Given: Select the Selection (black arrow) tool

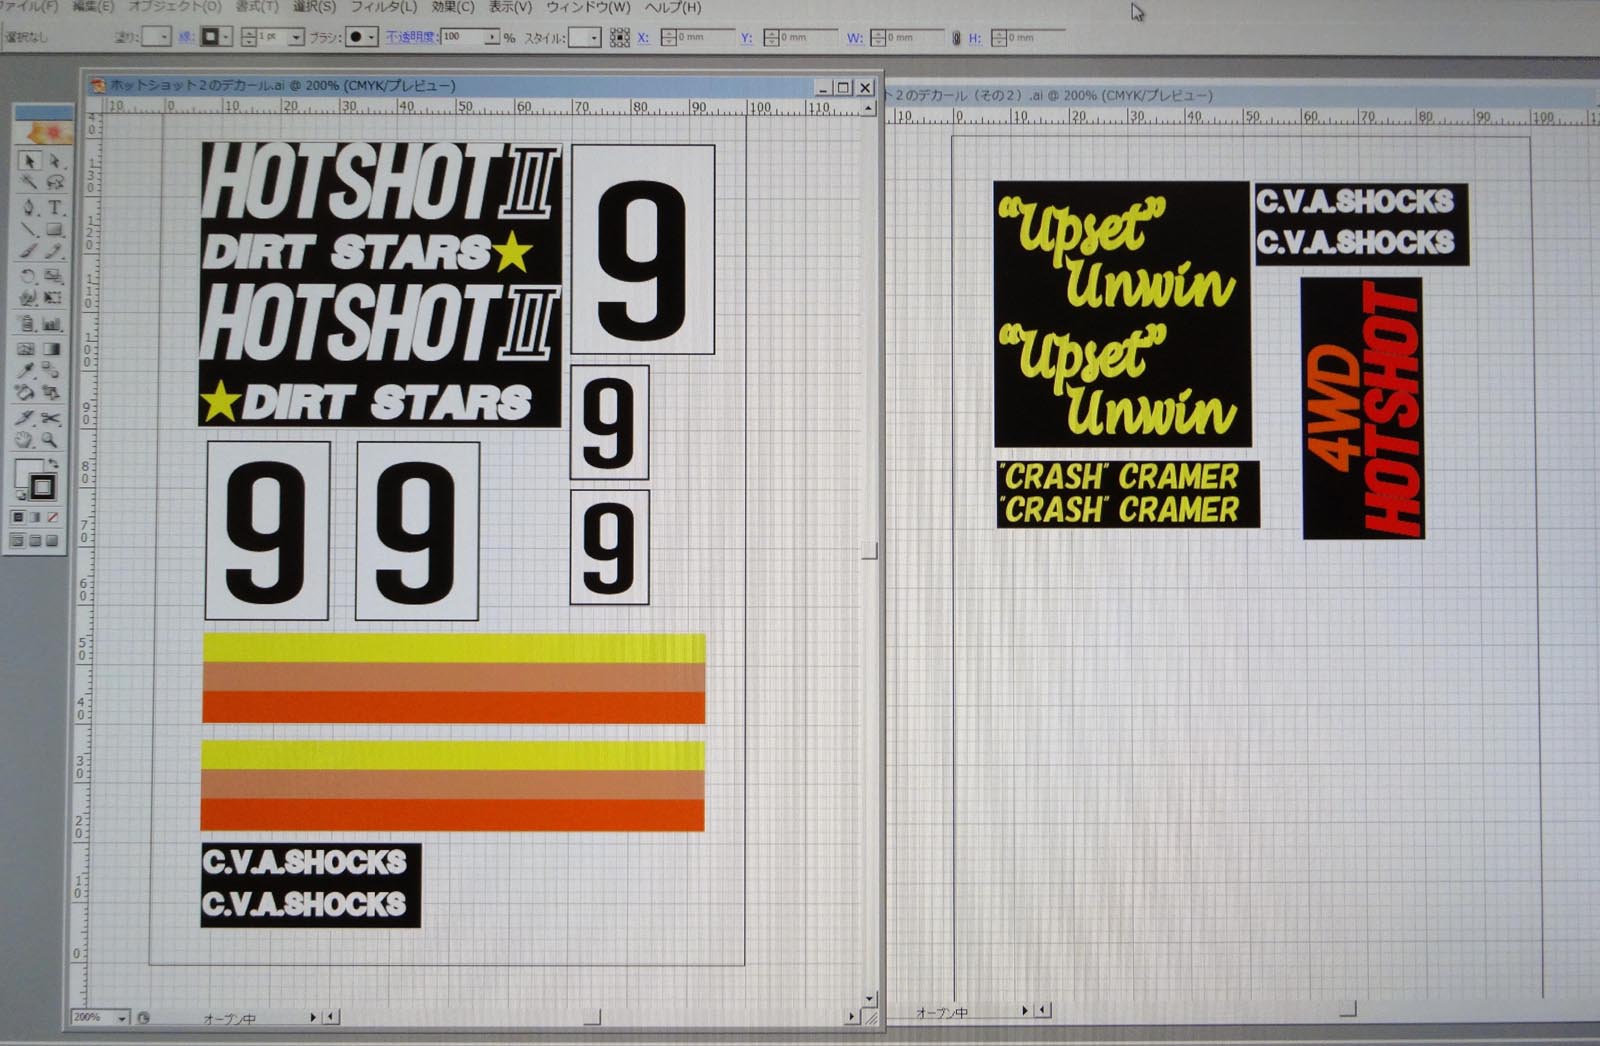Looking at the screenshot, I should tap(28, 161).
